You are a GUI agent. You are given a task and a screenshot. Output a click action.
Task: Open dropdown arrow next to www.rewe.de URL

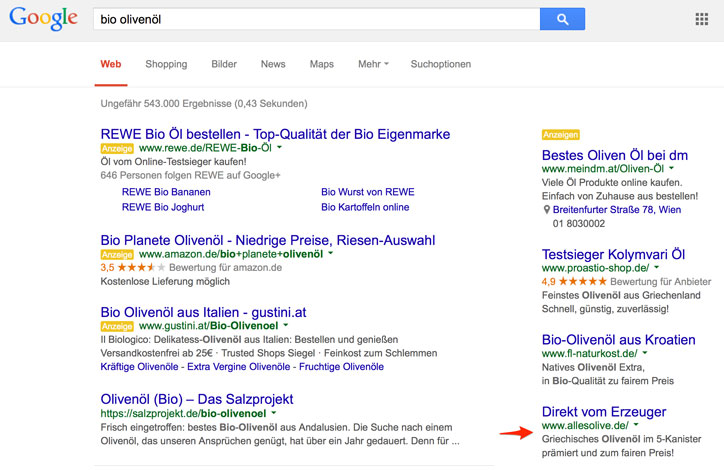click(x=280, y=148)
